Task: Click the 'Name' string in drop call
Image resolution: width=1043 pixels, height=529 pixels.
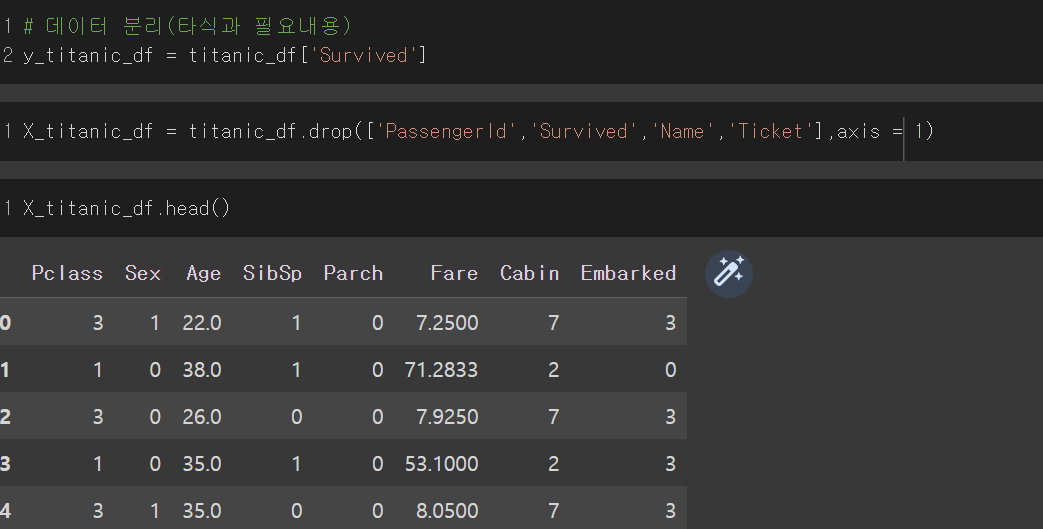Action: [x=683, y=132]
